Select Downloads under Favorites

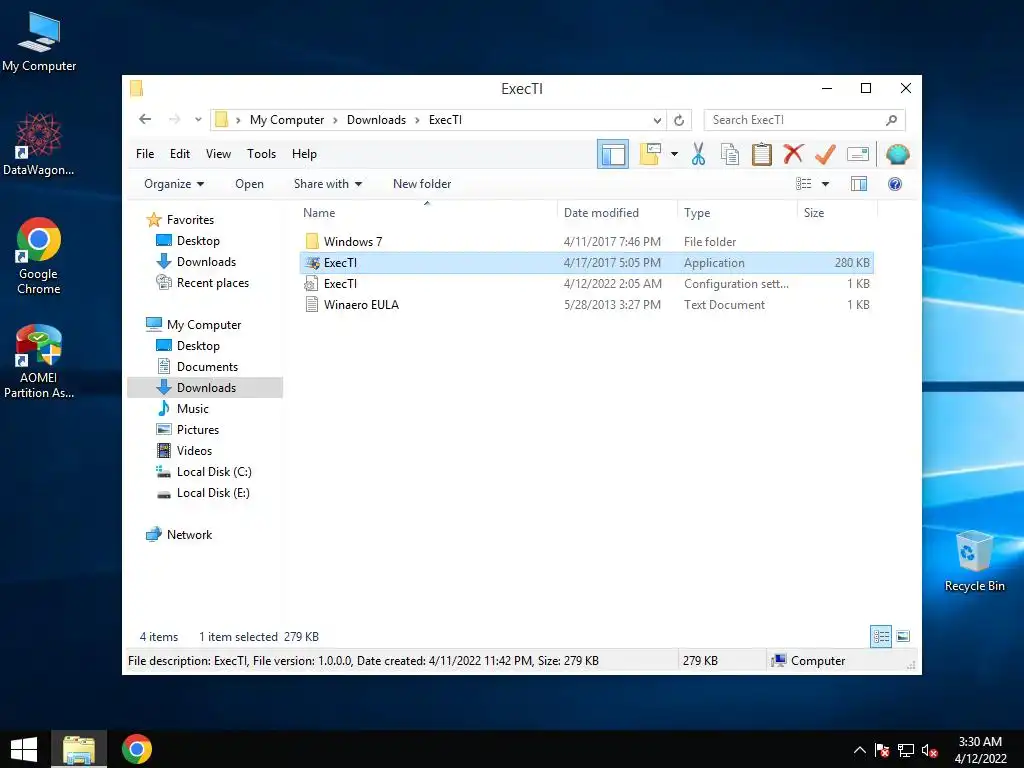pos(206,262)
